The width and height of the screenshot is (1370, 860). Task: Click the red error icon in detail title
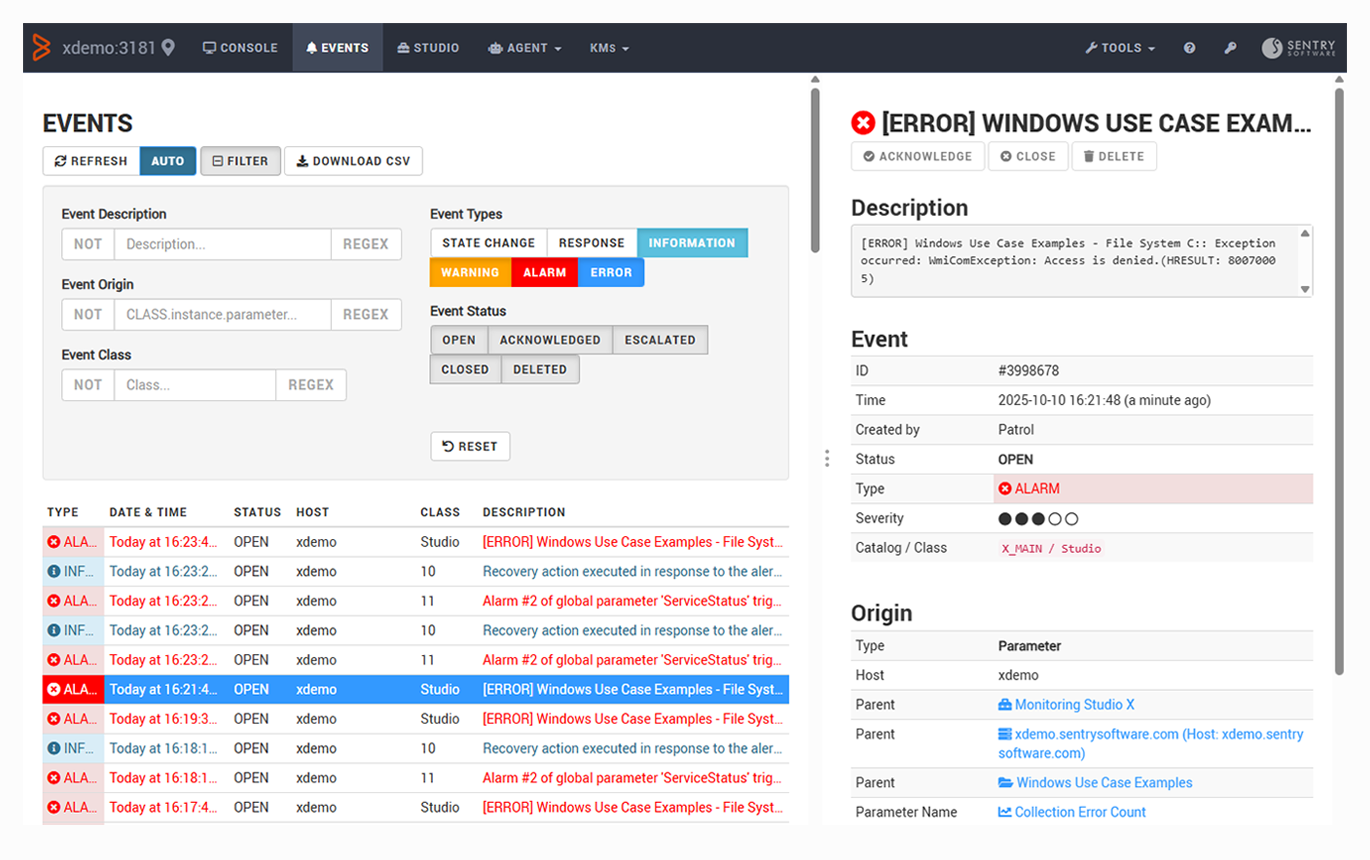point(862,123)
